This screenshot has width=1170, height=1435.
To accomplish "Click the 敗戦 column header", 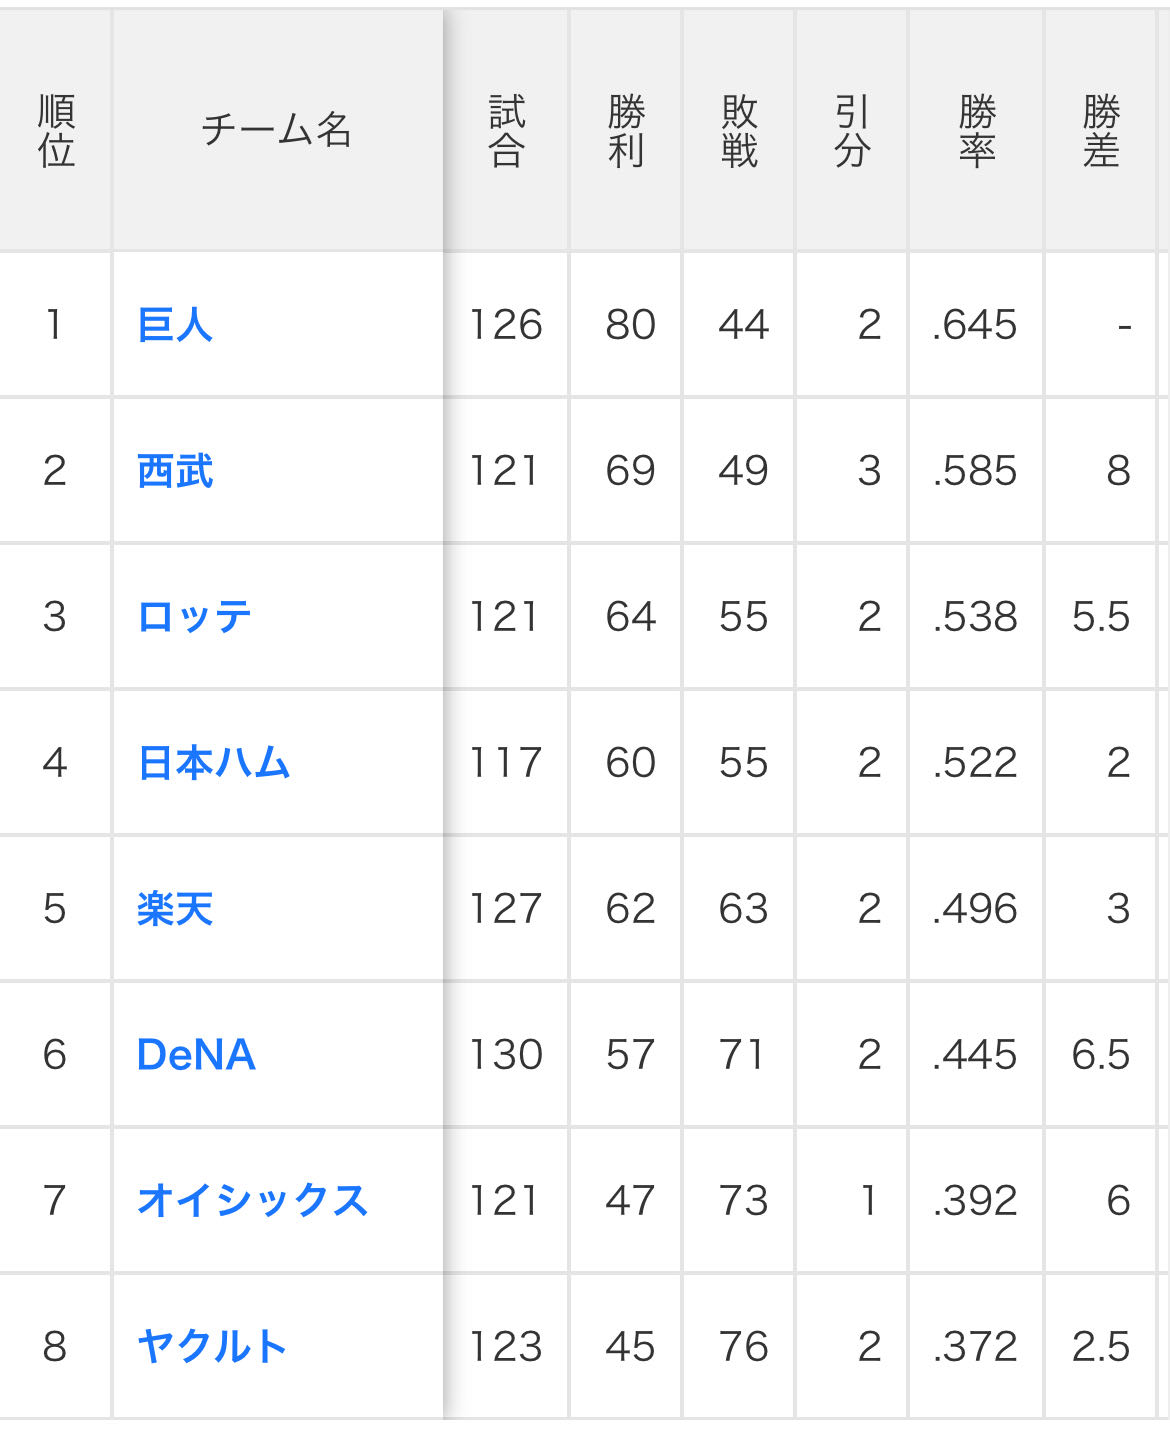I will (x=739, y=131).
